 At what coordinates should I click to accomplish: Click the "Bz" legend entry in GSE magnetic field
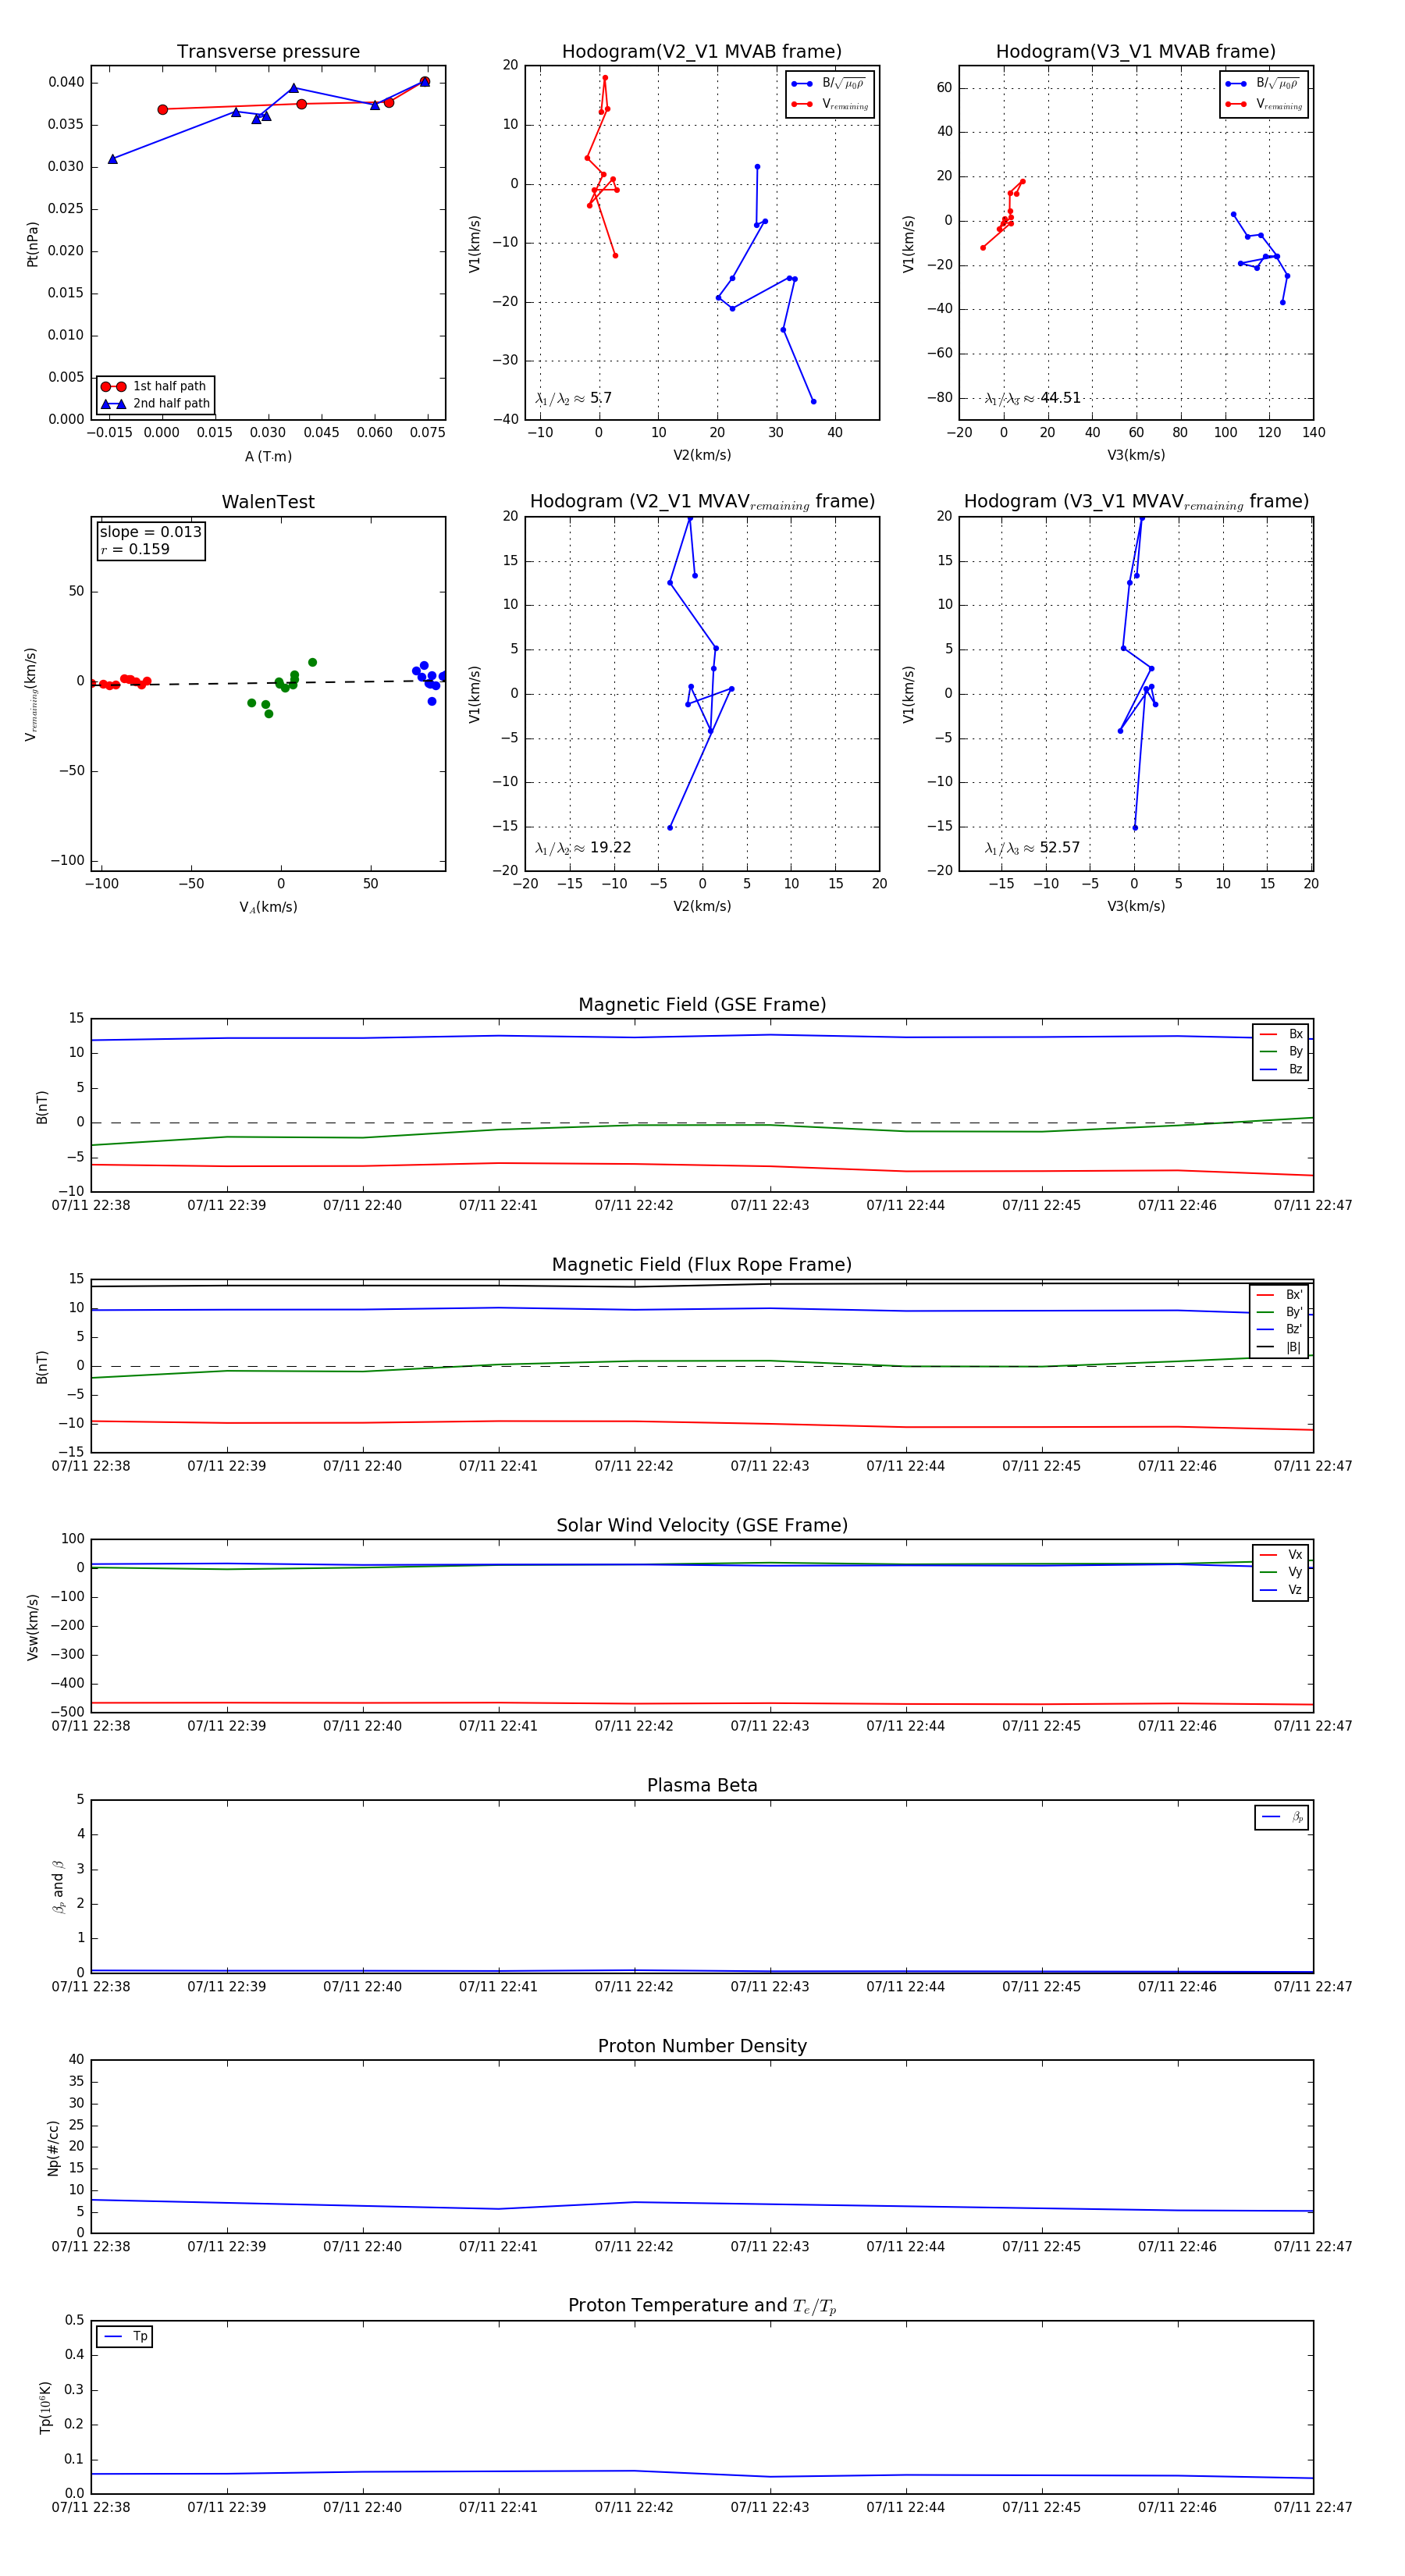(1281, 1069)
